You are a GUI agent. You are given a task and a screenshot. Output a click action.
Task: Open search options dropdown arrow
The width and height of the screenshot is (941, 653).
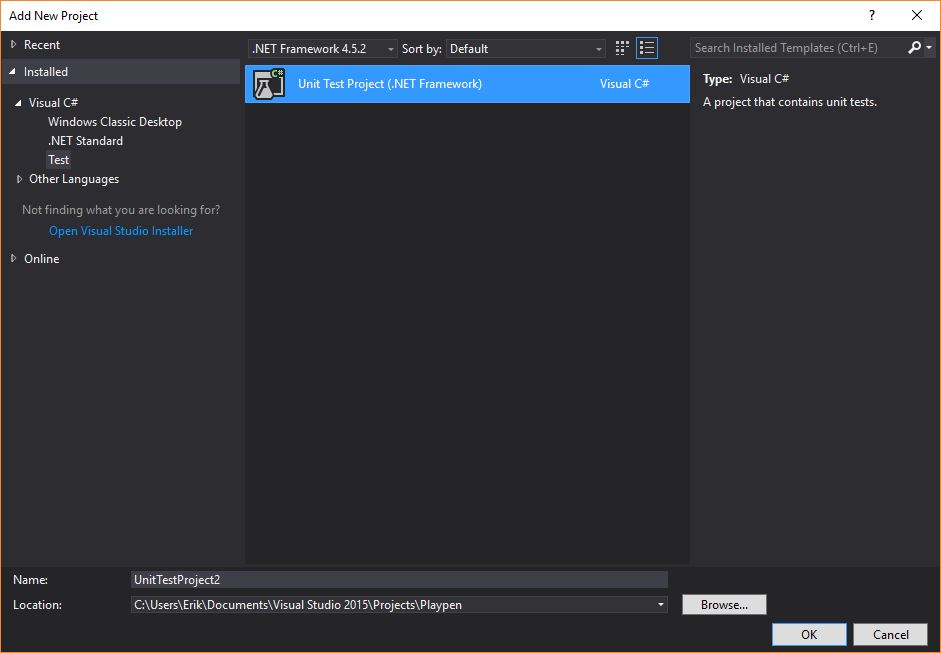[x=929, y=47]
